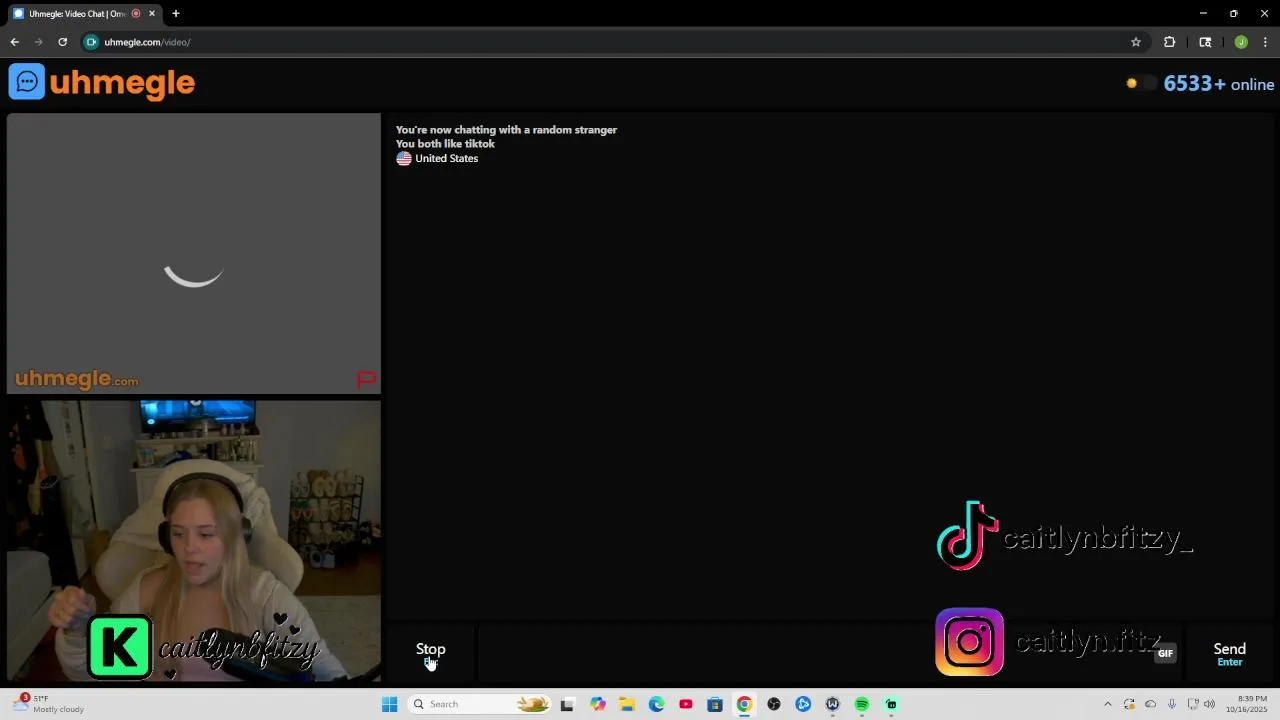The image size is (1280, 720).
Task: Open the YouTube app on the taskbar
Action: click(x=686, y=704)
